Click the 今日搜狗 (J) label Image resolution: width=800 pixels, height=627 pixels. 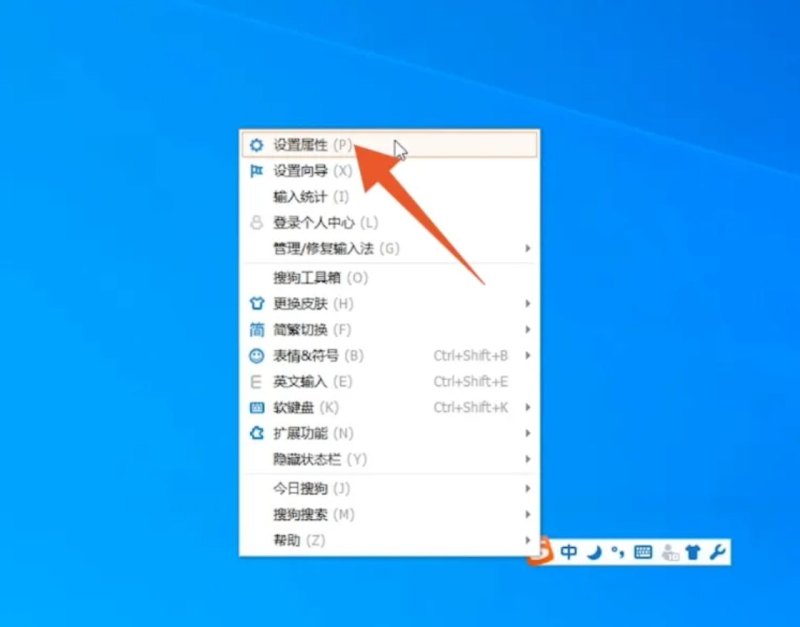tap(312, 489)
